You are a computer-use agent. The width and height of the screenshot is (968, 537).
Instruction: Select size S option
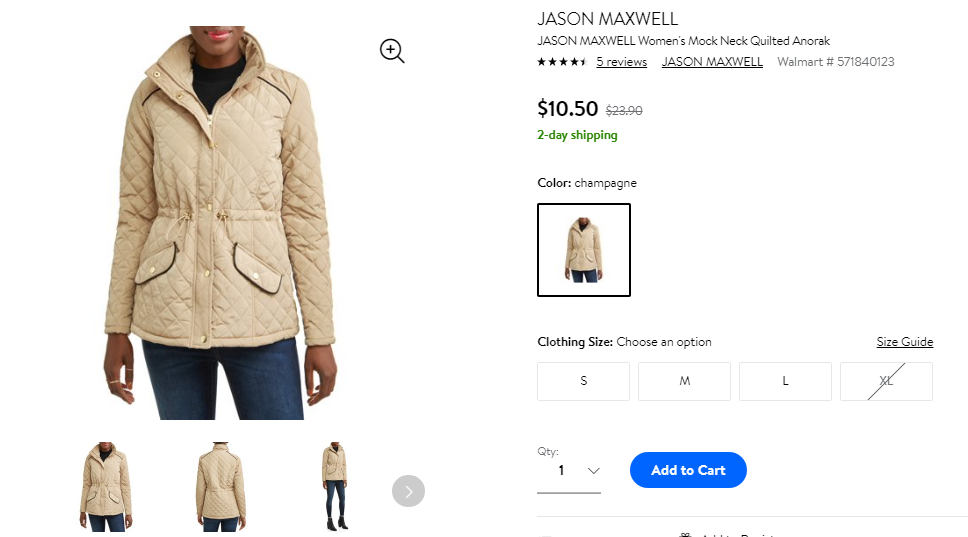point(583,381)
